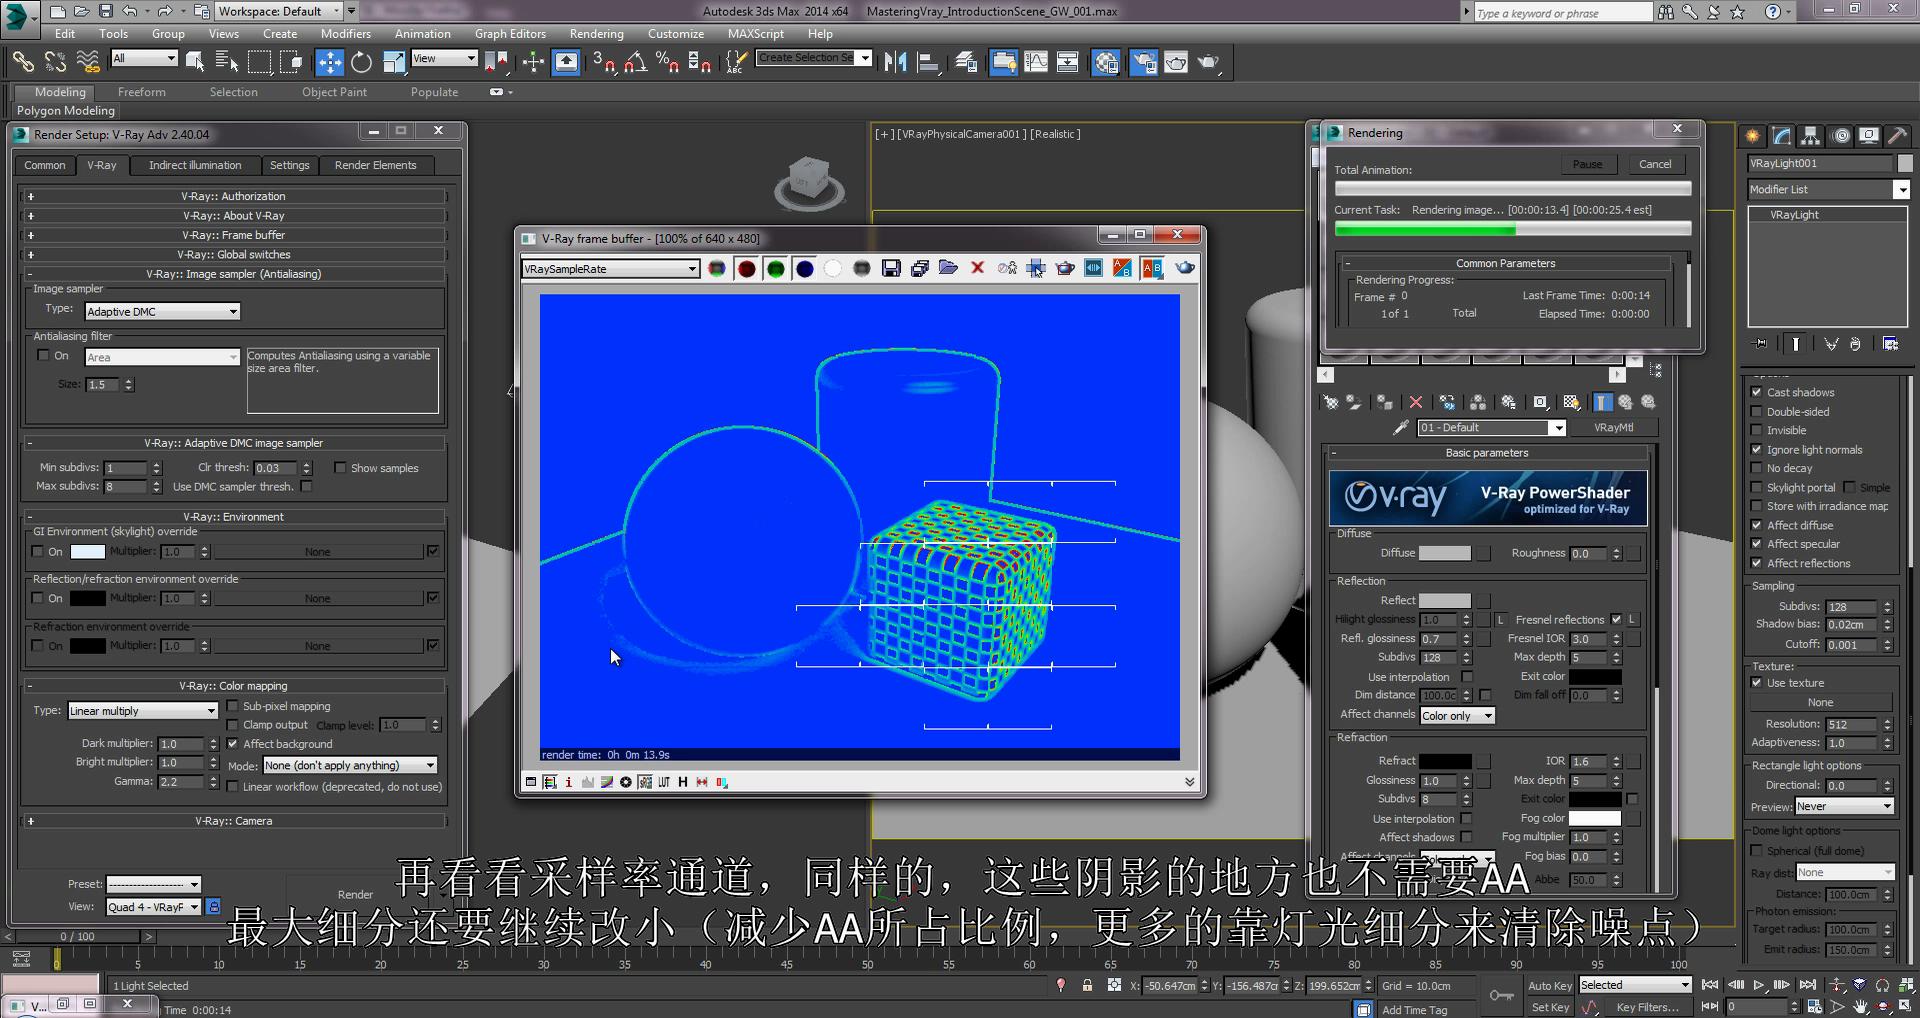This screenshot has width=1920, height=1018.
Task: Toggle blue channel in V-Ray frame buffer
Action: pyautogui.click(x=804, y=268)
